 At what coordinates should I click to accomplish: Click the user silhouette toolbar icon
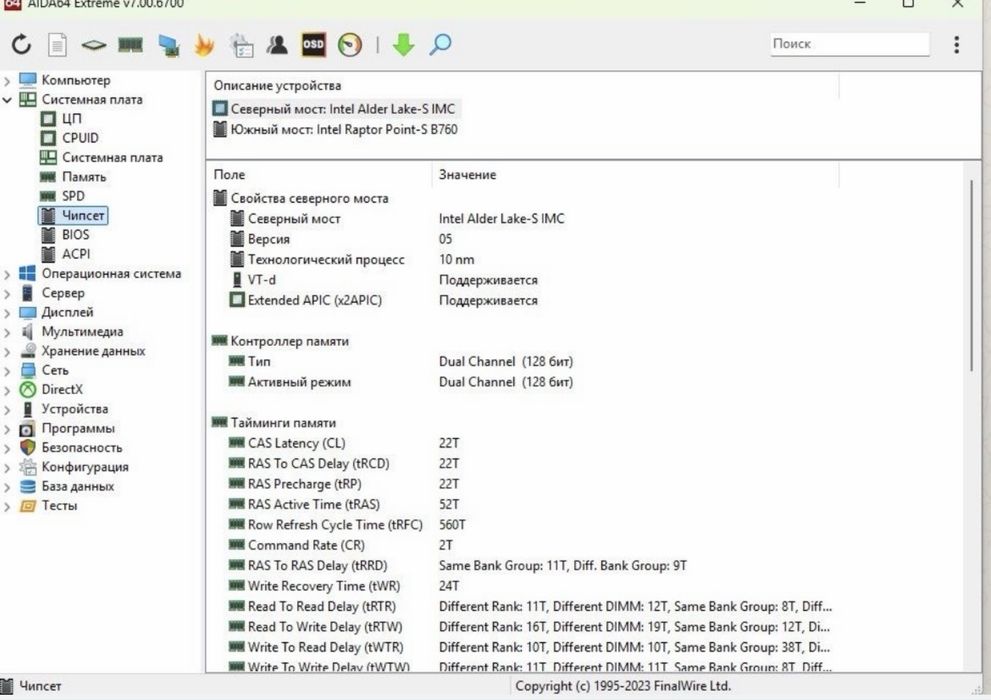tap(277, 45)
